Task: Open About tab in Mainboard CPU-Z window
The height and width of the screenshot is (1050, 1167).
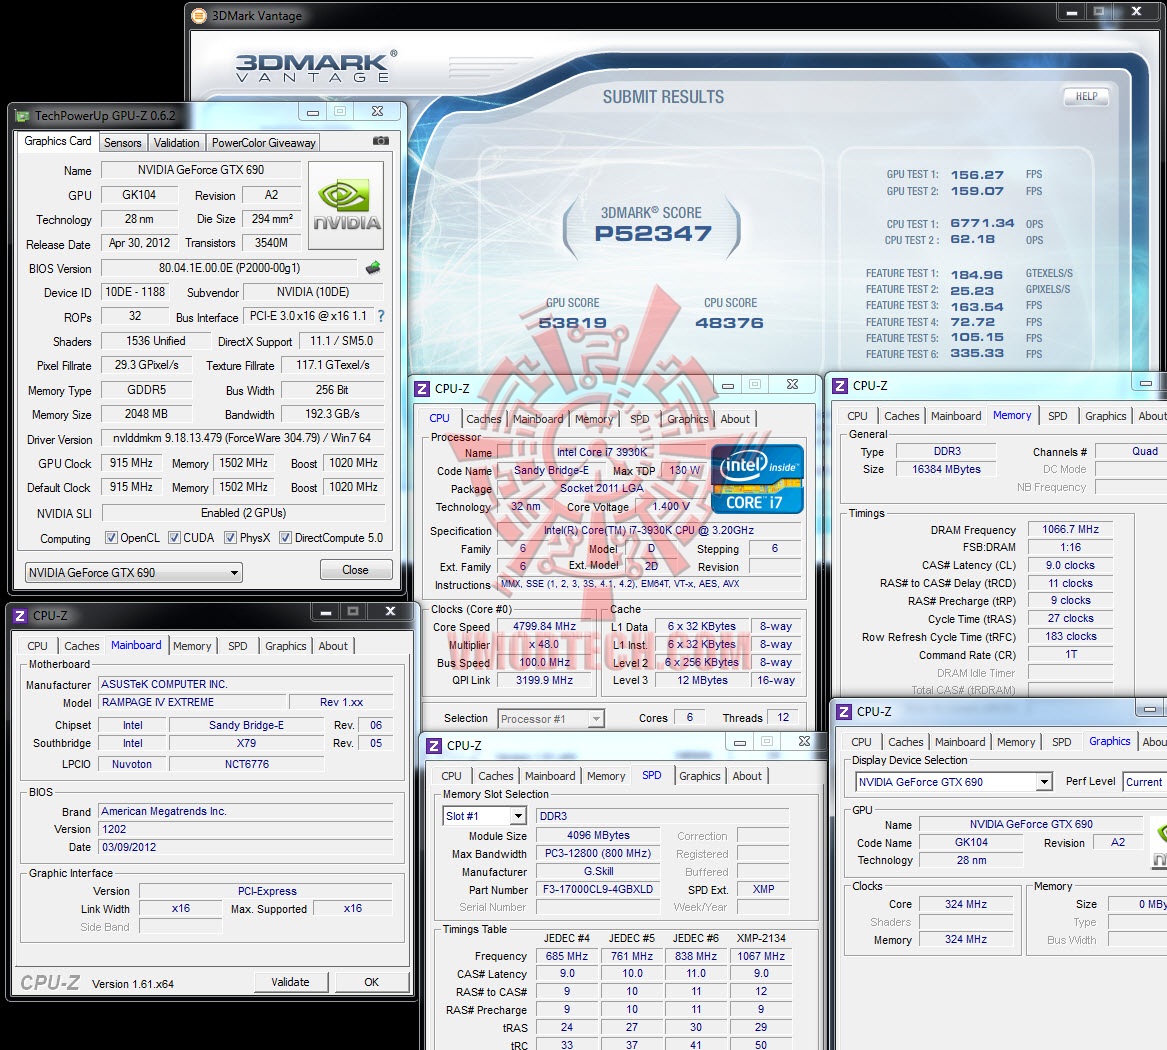Action: [x=333, y=646]
